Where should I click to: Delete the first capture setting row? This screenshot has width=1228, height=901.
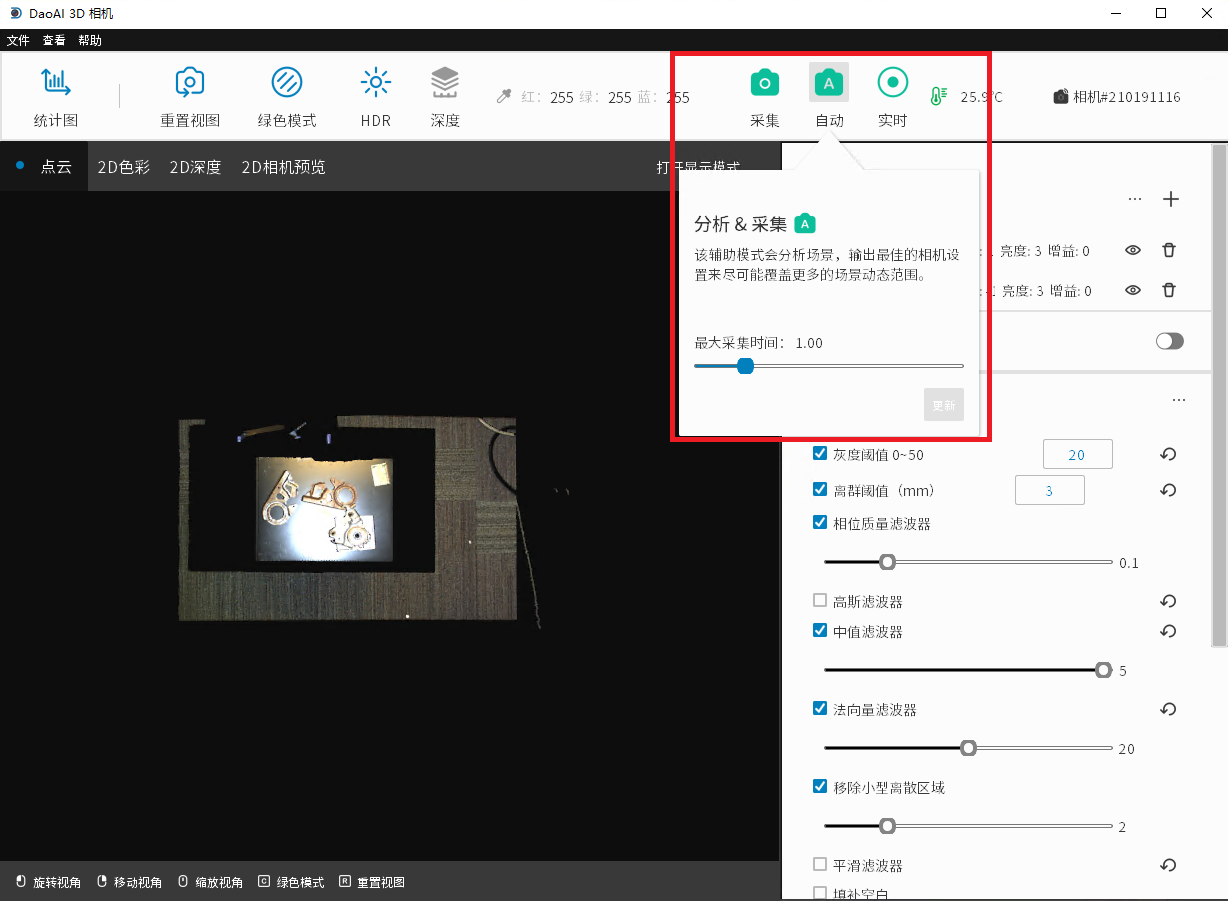[1168, 251]
